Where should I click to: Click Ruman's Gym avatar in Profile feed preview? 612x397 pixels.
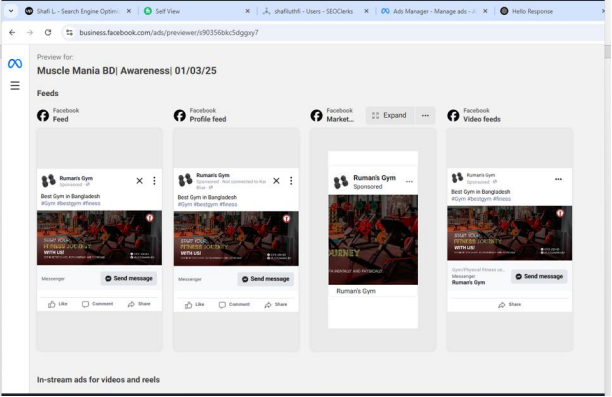click(185, 180)
